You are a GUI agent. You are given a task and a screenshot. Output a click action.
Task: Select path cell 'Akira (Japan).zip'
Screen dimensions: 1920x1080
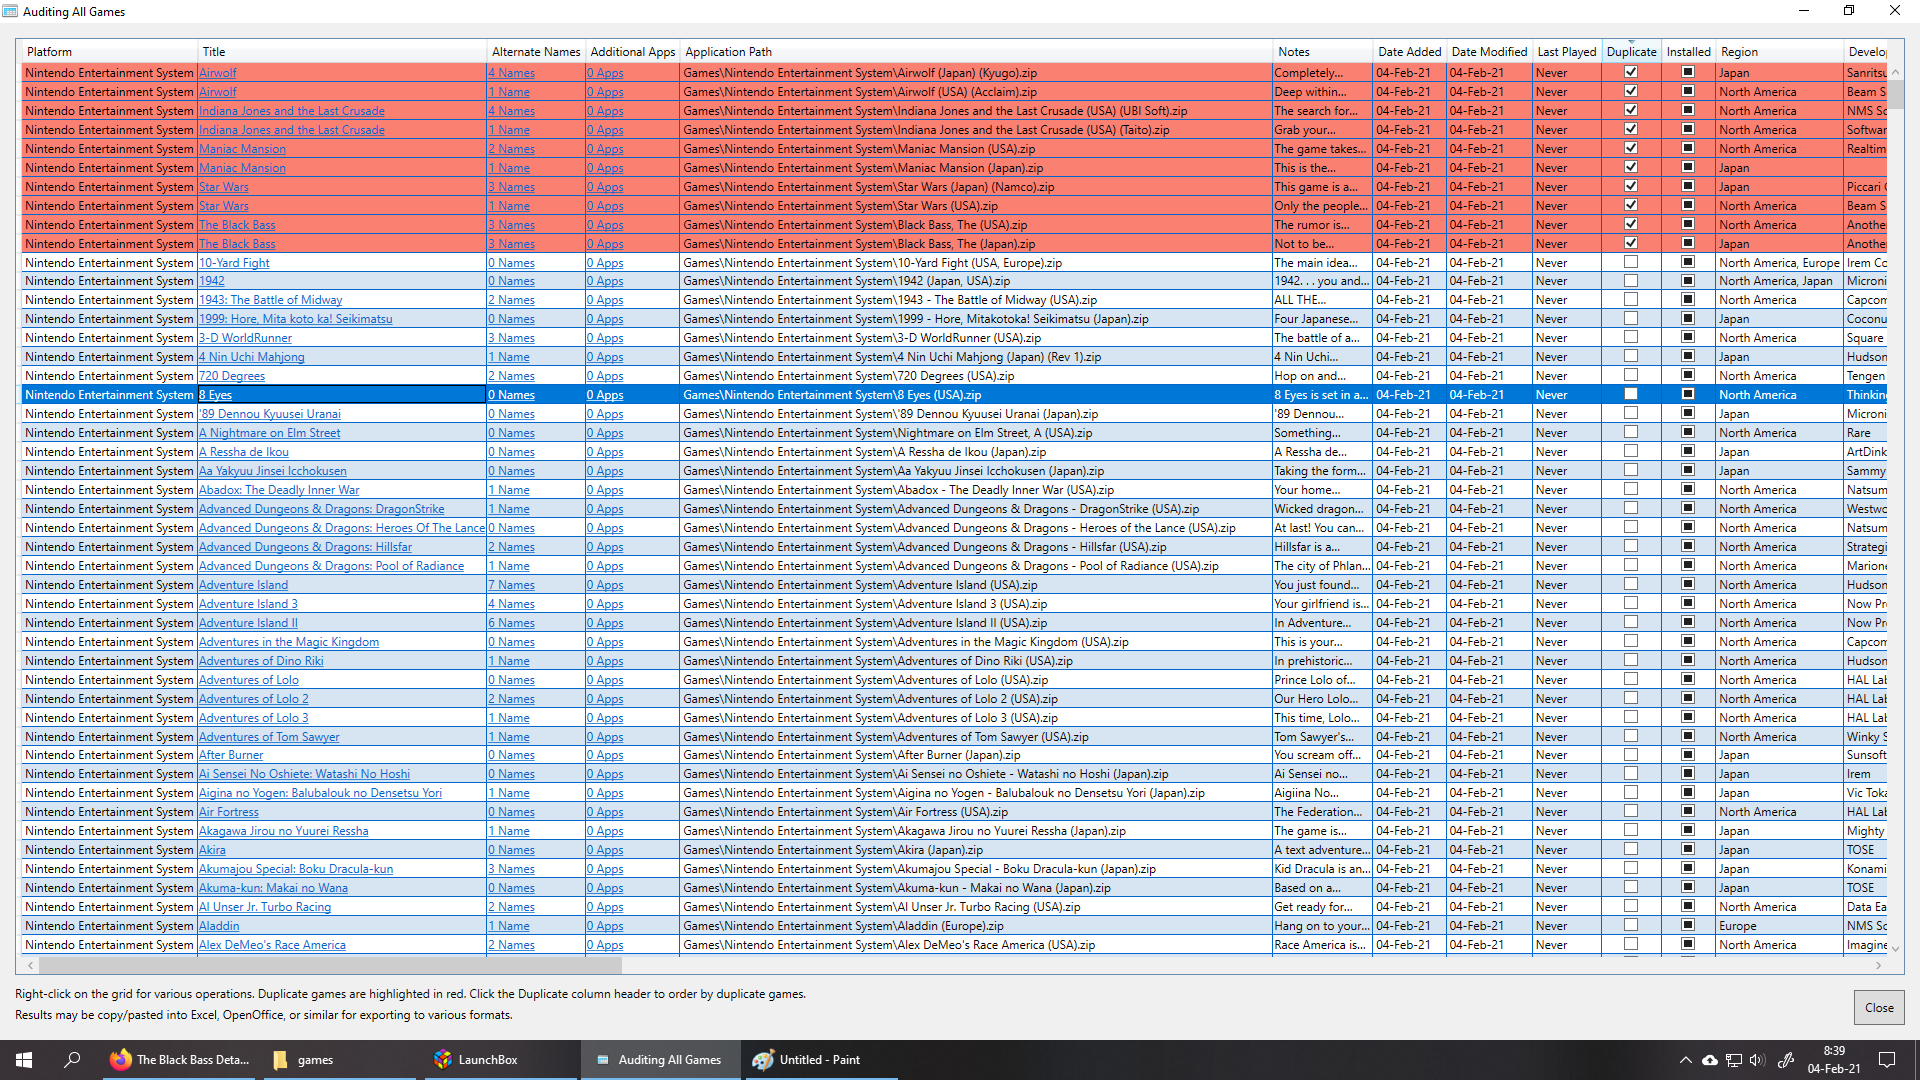click(976, 850)
